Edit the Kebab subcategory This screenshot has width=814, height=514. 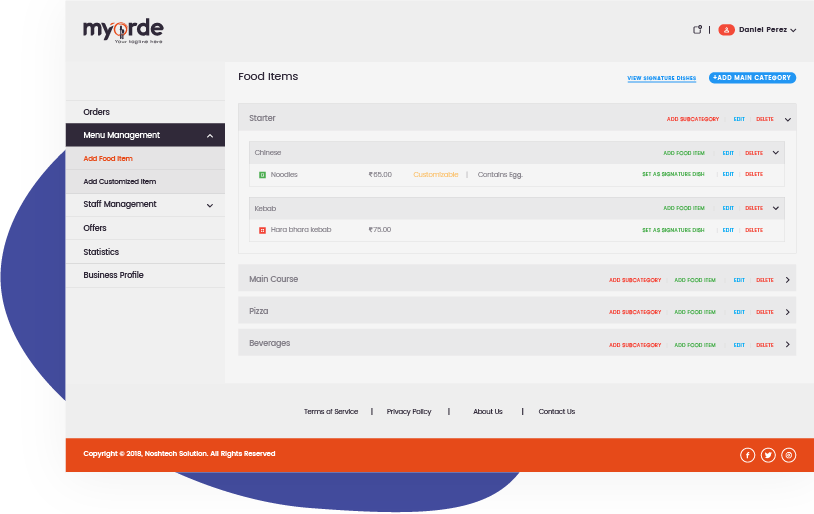click(x=728, y=208)
